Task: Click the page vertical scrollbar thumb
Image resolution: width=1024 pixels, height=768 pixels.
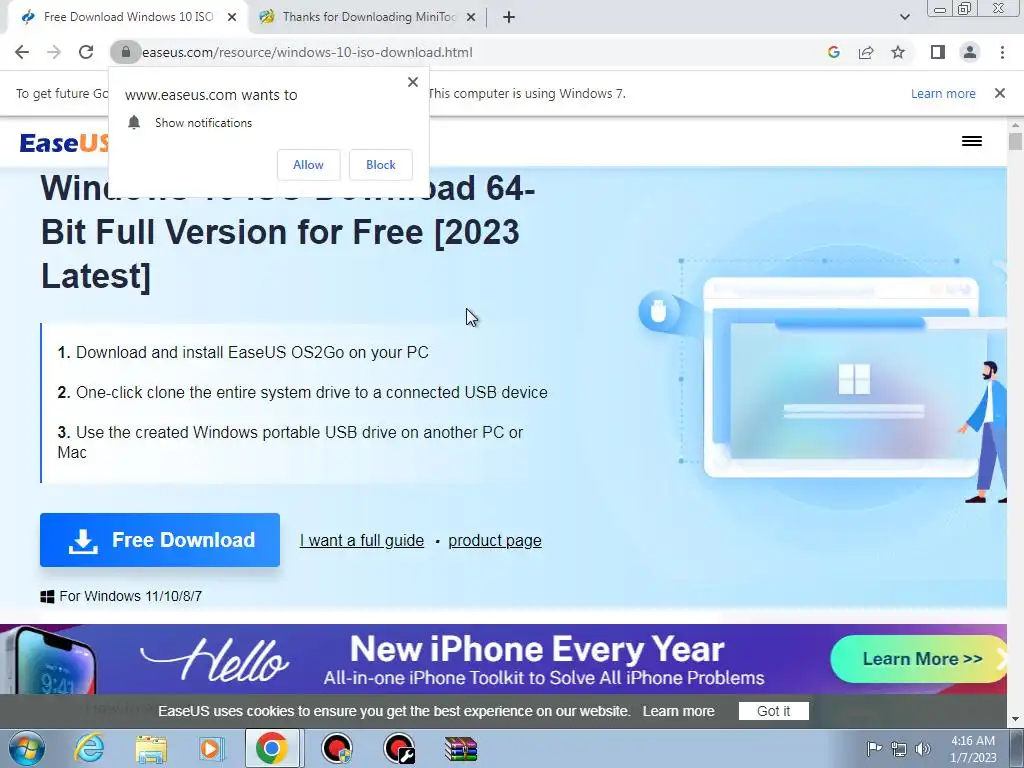Action: (1015, 142)
